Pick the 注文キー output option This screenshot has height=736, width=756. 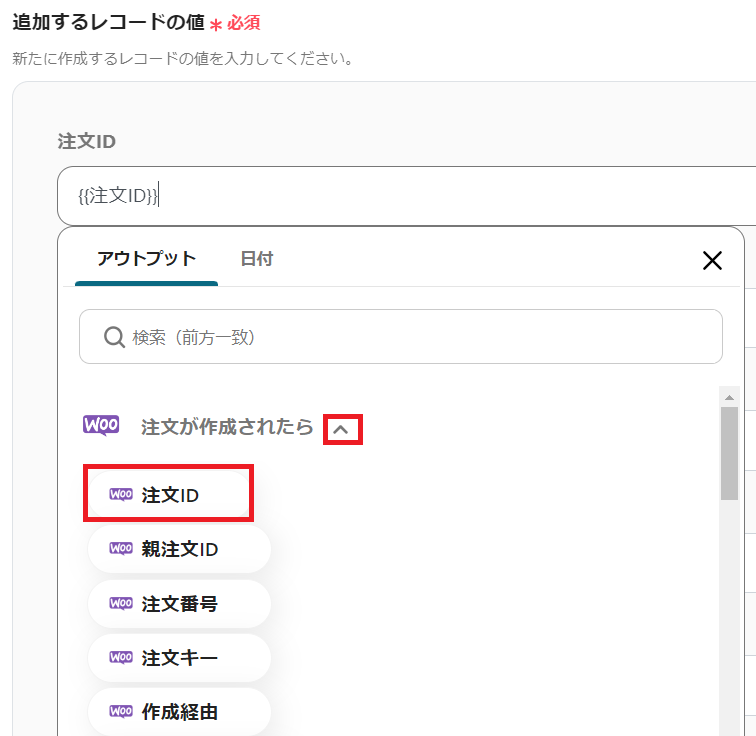coord(180,658)
